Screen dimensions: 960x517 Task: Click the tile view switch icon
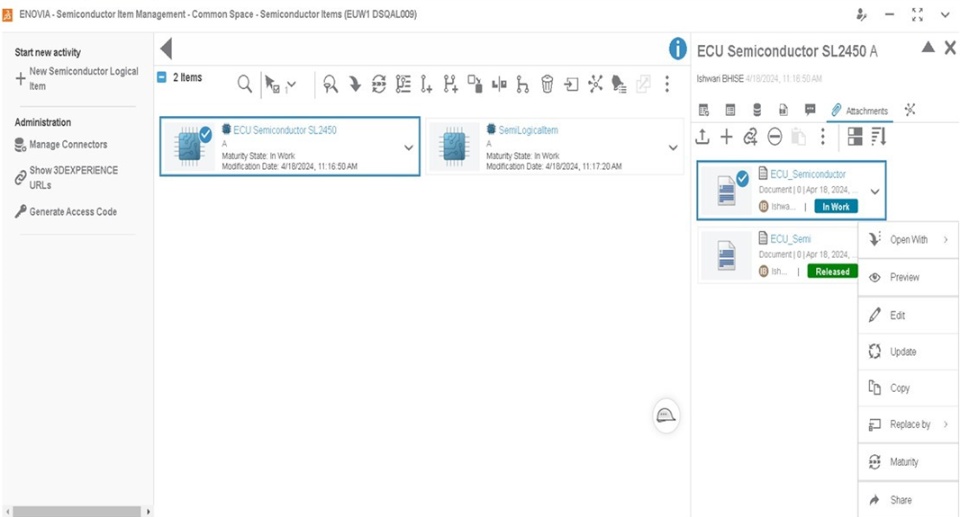855,137
